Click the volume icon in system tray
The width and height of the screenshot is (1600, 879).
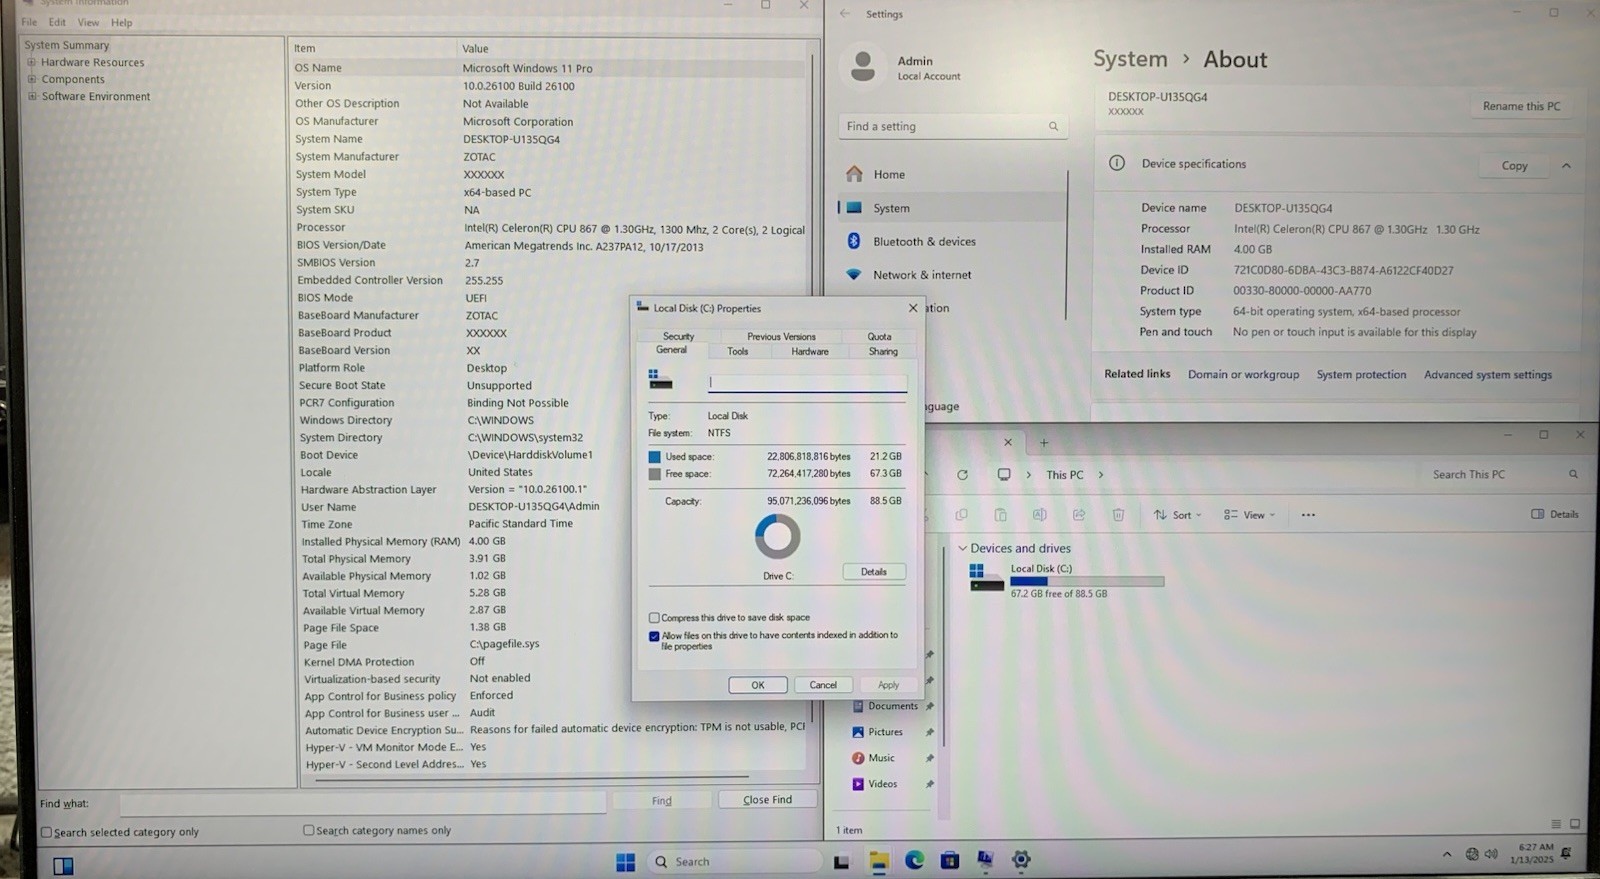(x=1491, y=854)
